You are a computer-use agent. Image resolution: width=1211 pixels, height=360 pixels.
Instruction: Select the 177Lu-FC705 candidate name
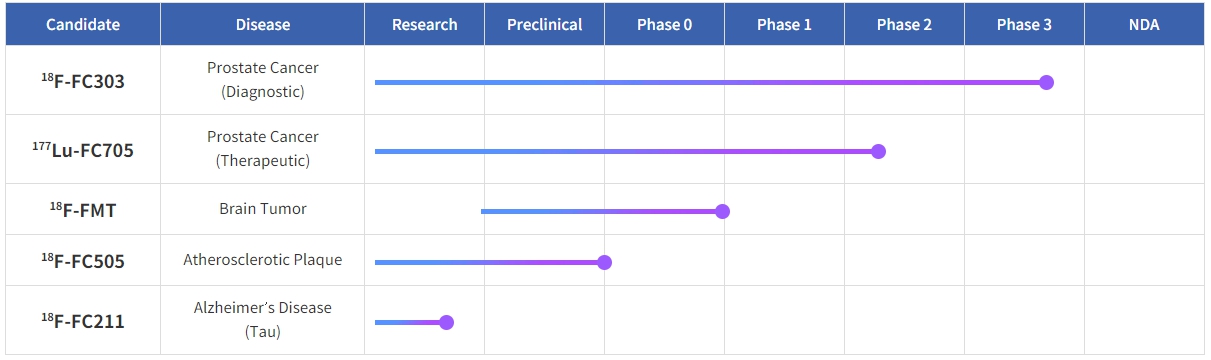(x=83, y=150)
